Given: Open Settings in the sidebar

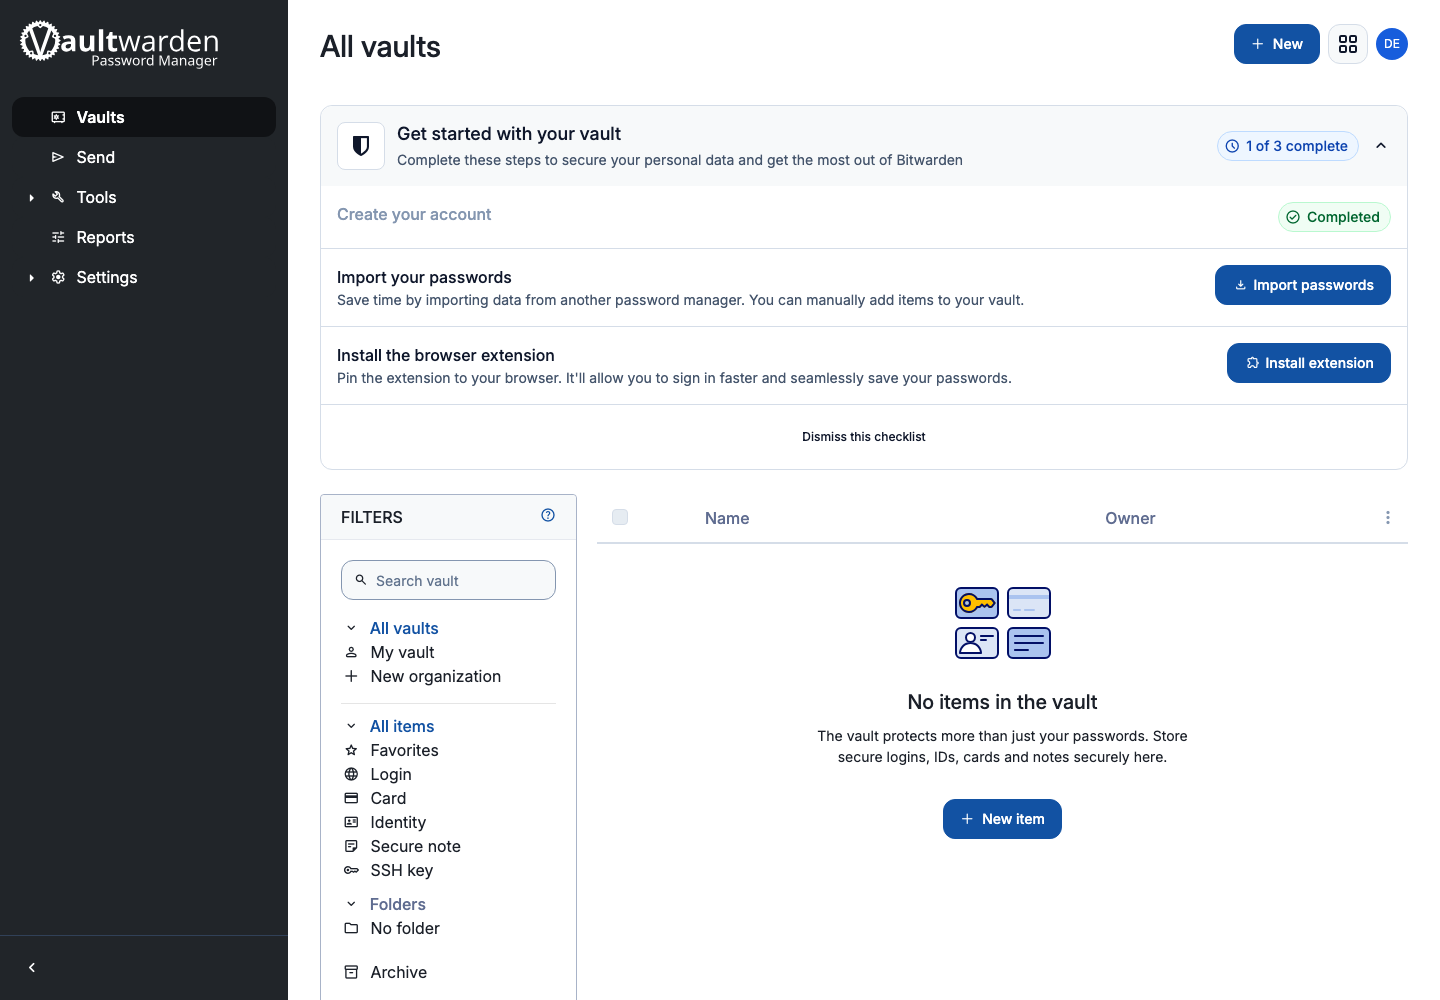Looking at the screenshot, I should (x=144, y=277).
